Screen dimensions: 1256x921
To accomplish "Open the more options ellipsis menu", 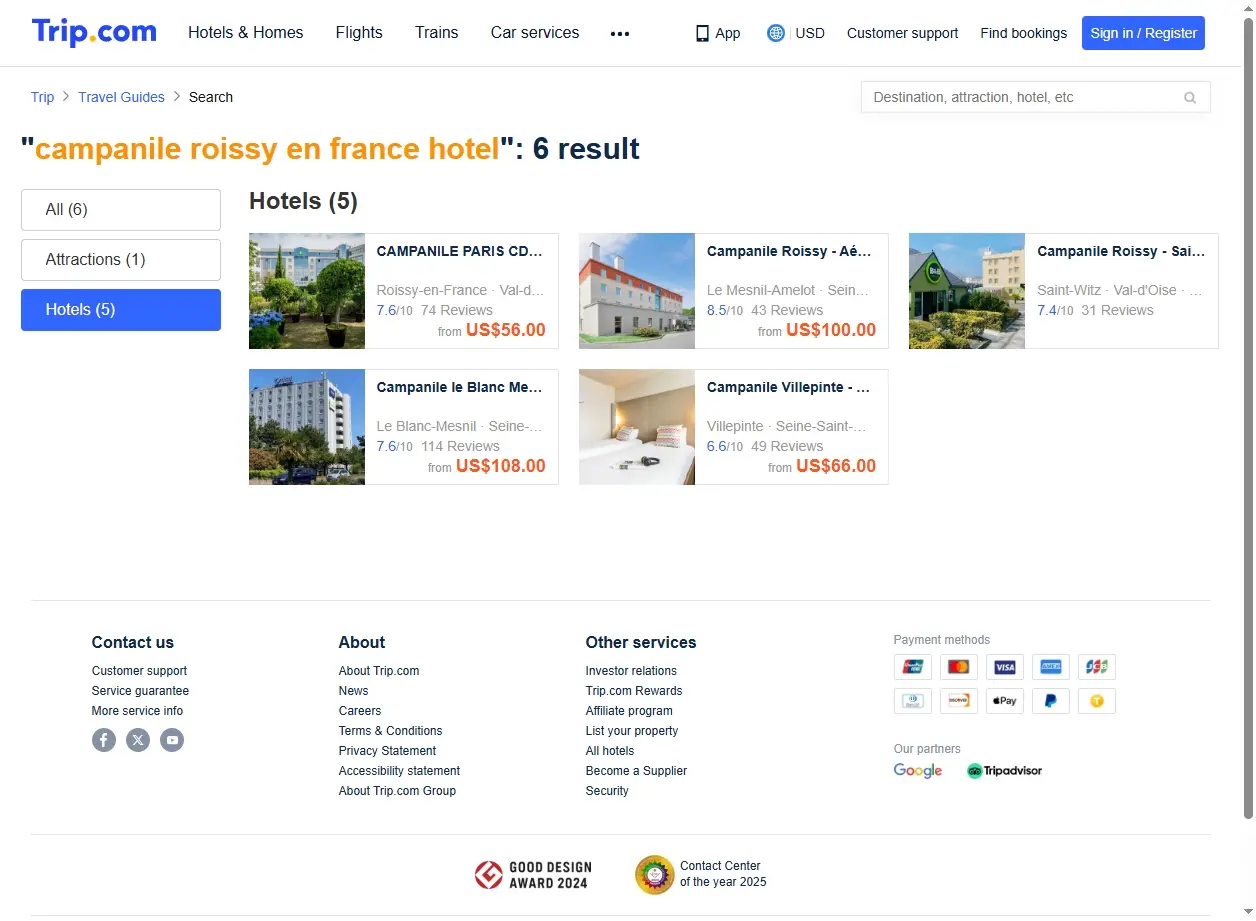I will [x=620, y=33].
